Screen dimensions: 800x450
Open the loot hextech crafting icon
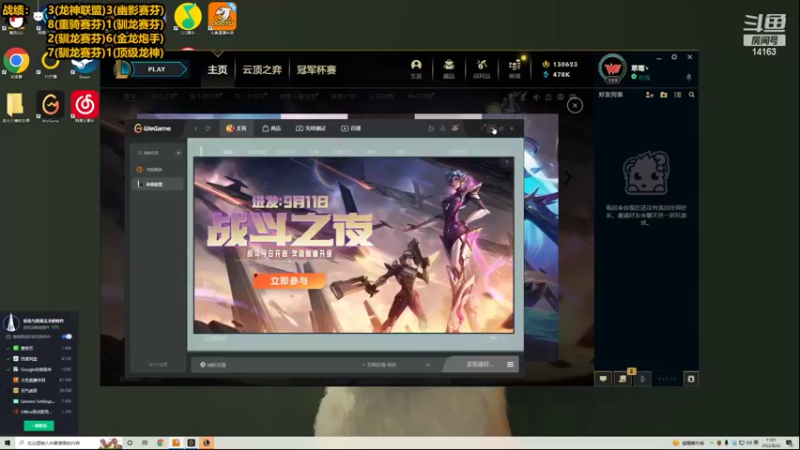tap(481, 69)
